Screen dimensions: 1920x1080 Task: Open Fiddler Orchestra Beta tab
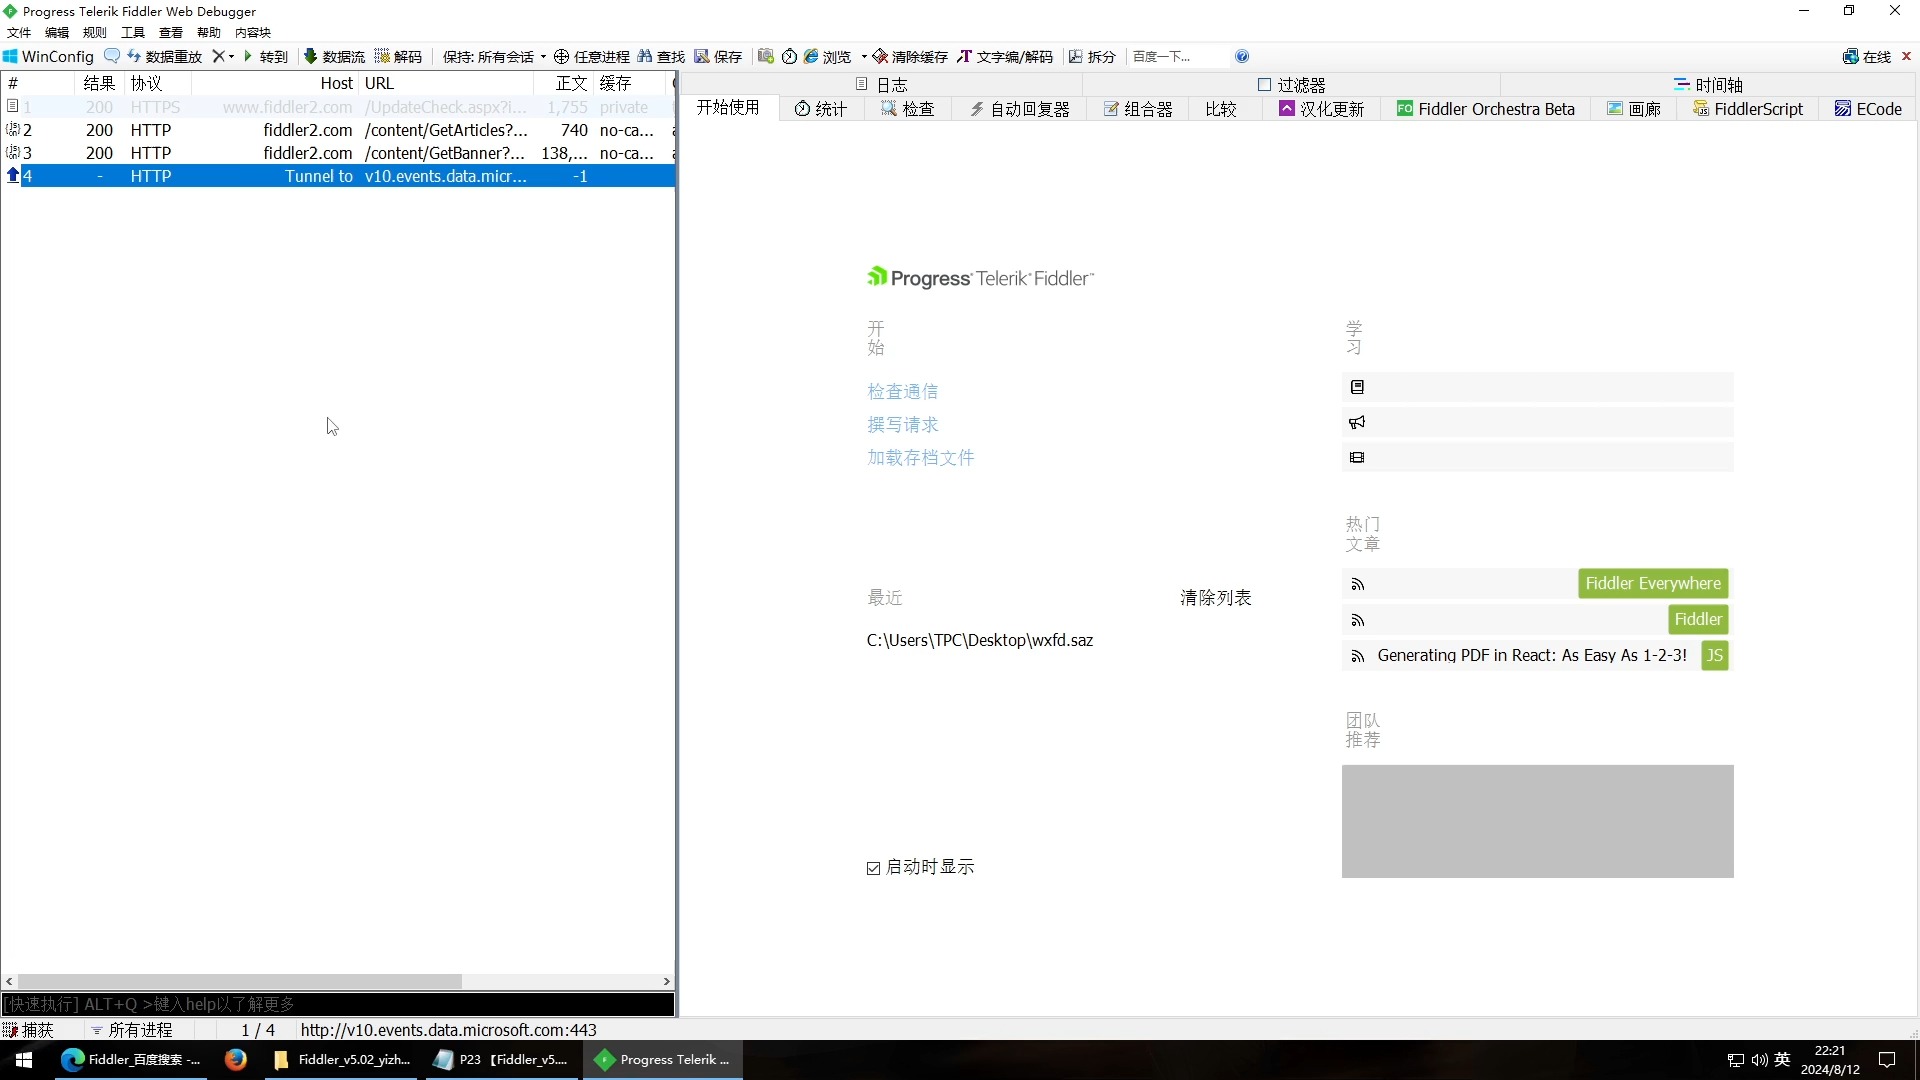1486,109
